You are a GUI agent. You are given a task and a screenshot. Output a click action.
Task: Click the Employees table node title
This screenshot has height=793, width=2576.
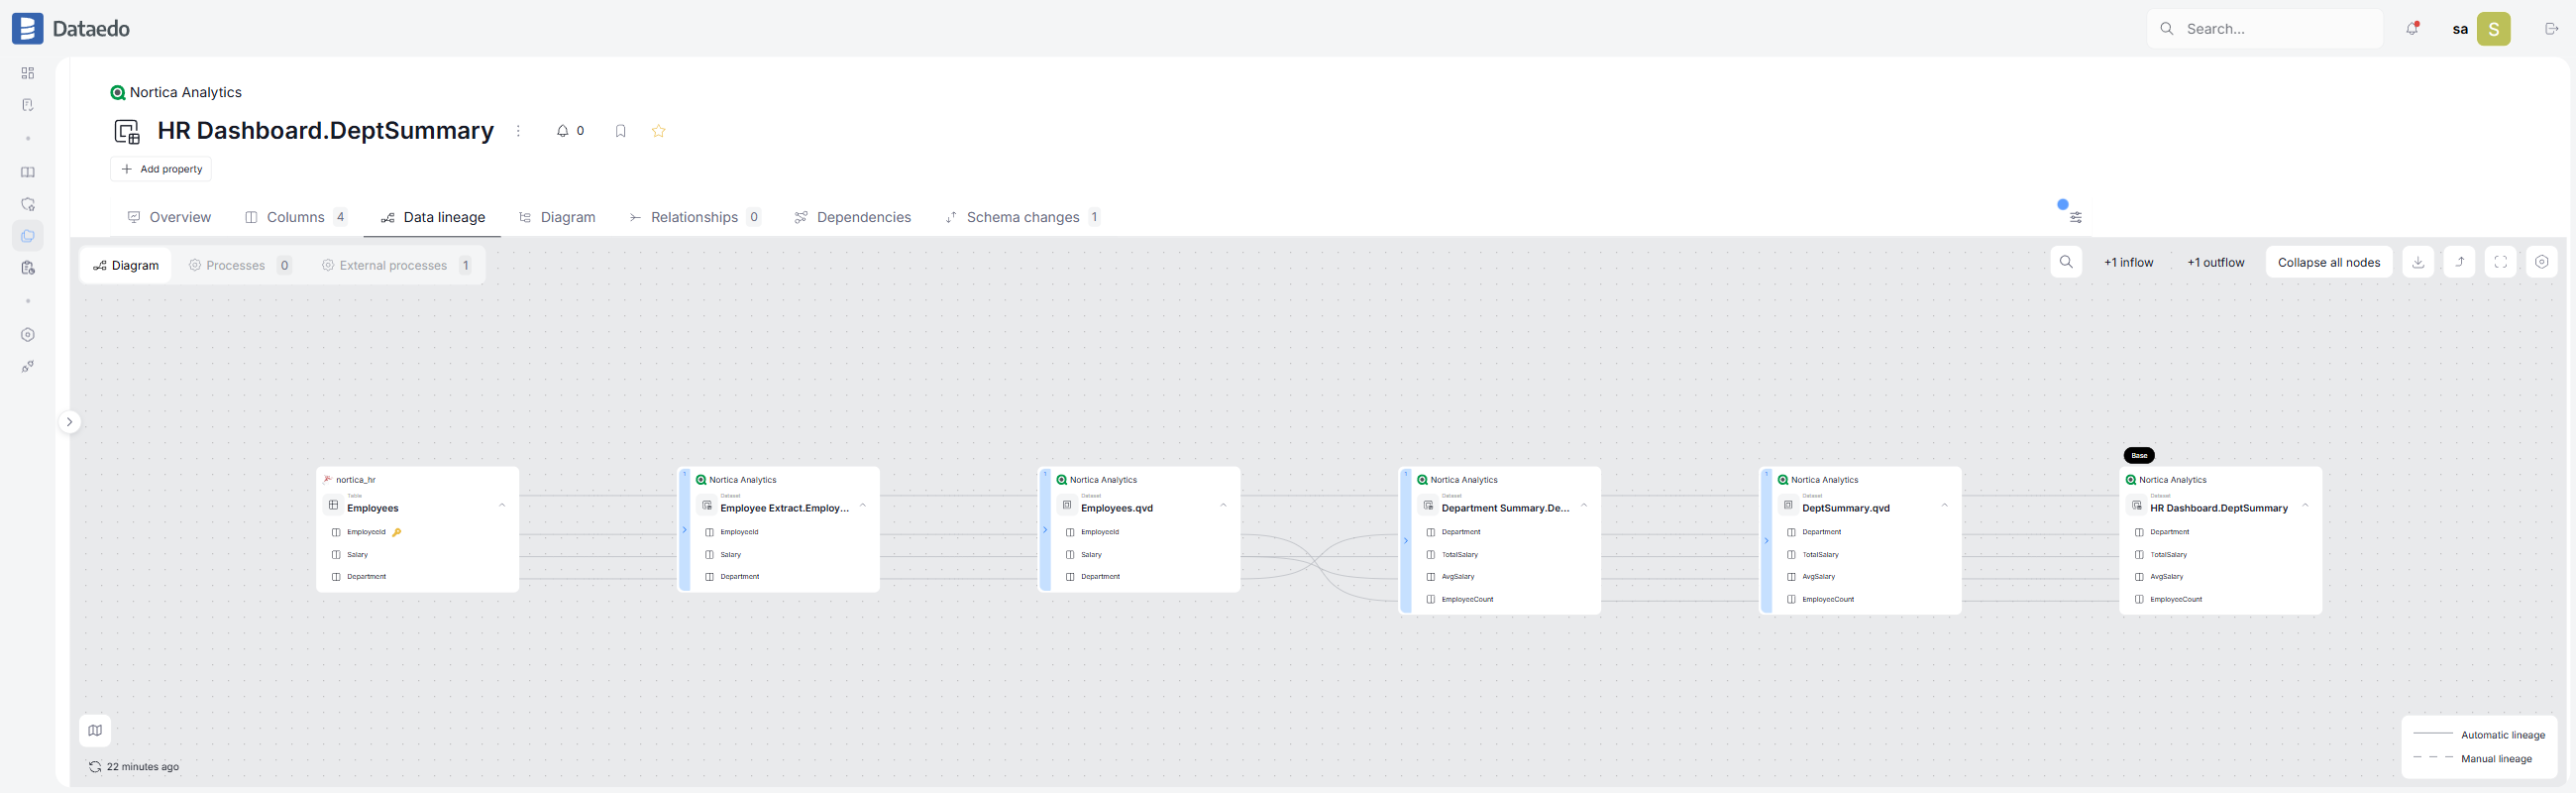373,508
